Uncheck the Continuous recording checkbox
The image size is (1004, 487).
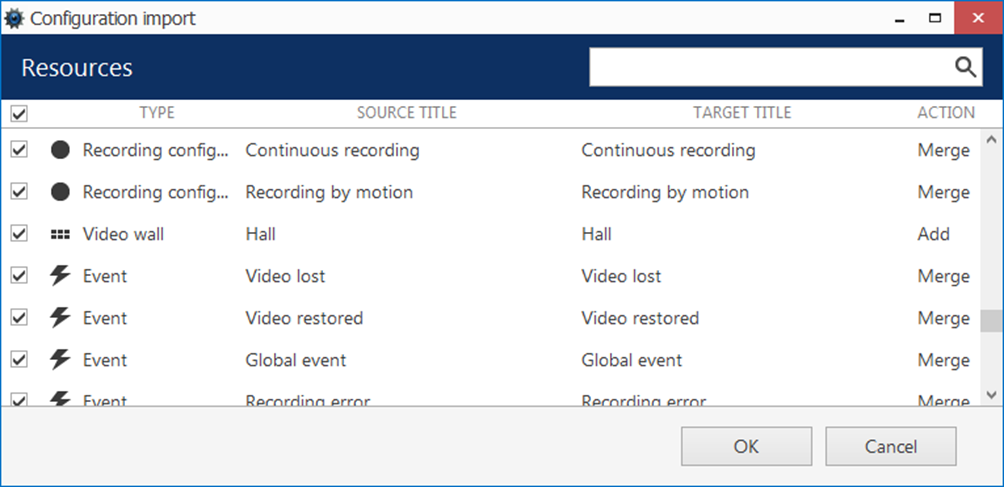(x=19, y=150)
